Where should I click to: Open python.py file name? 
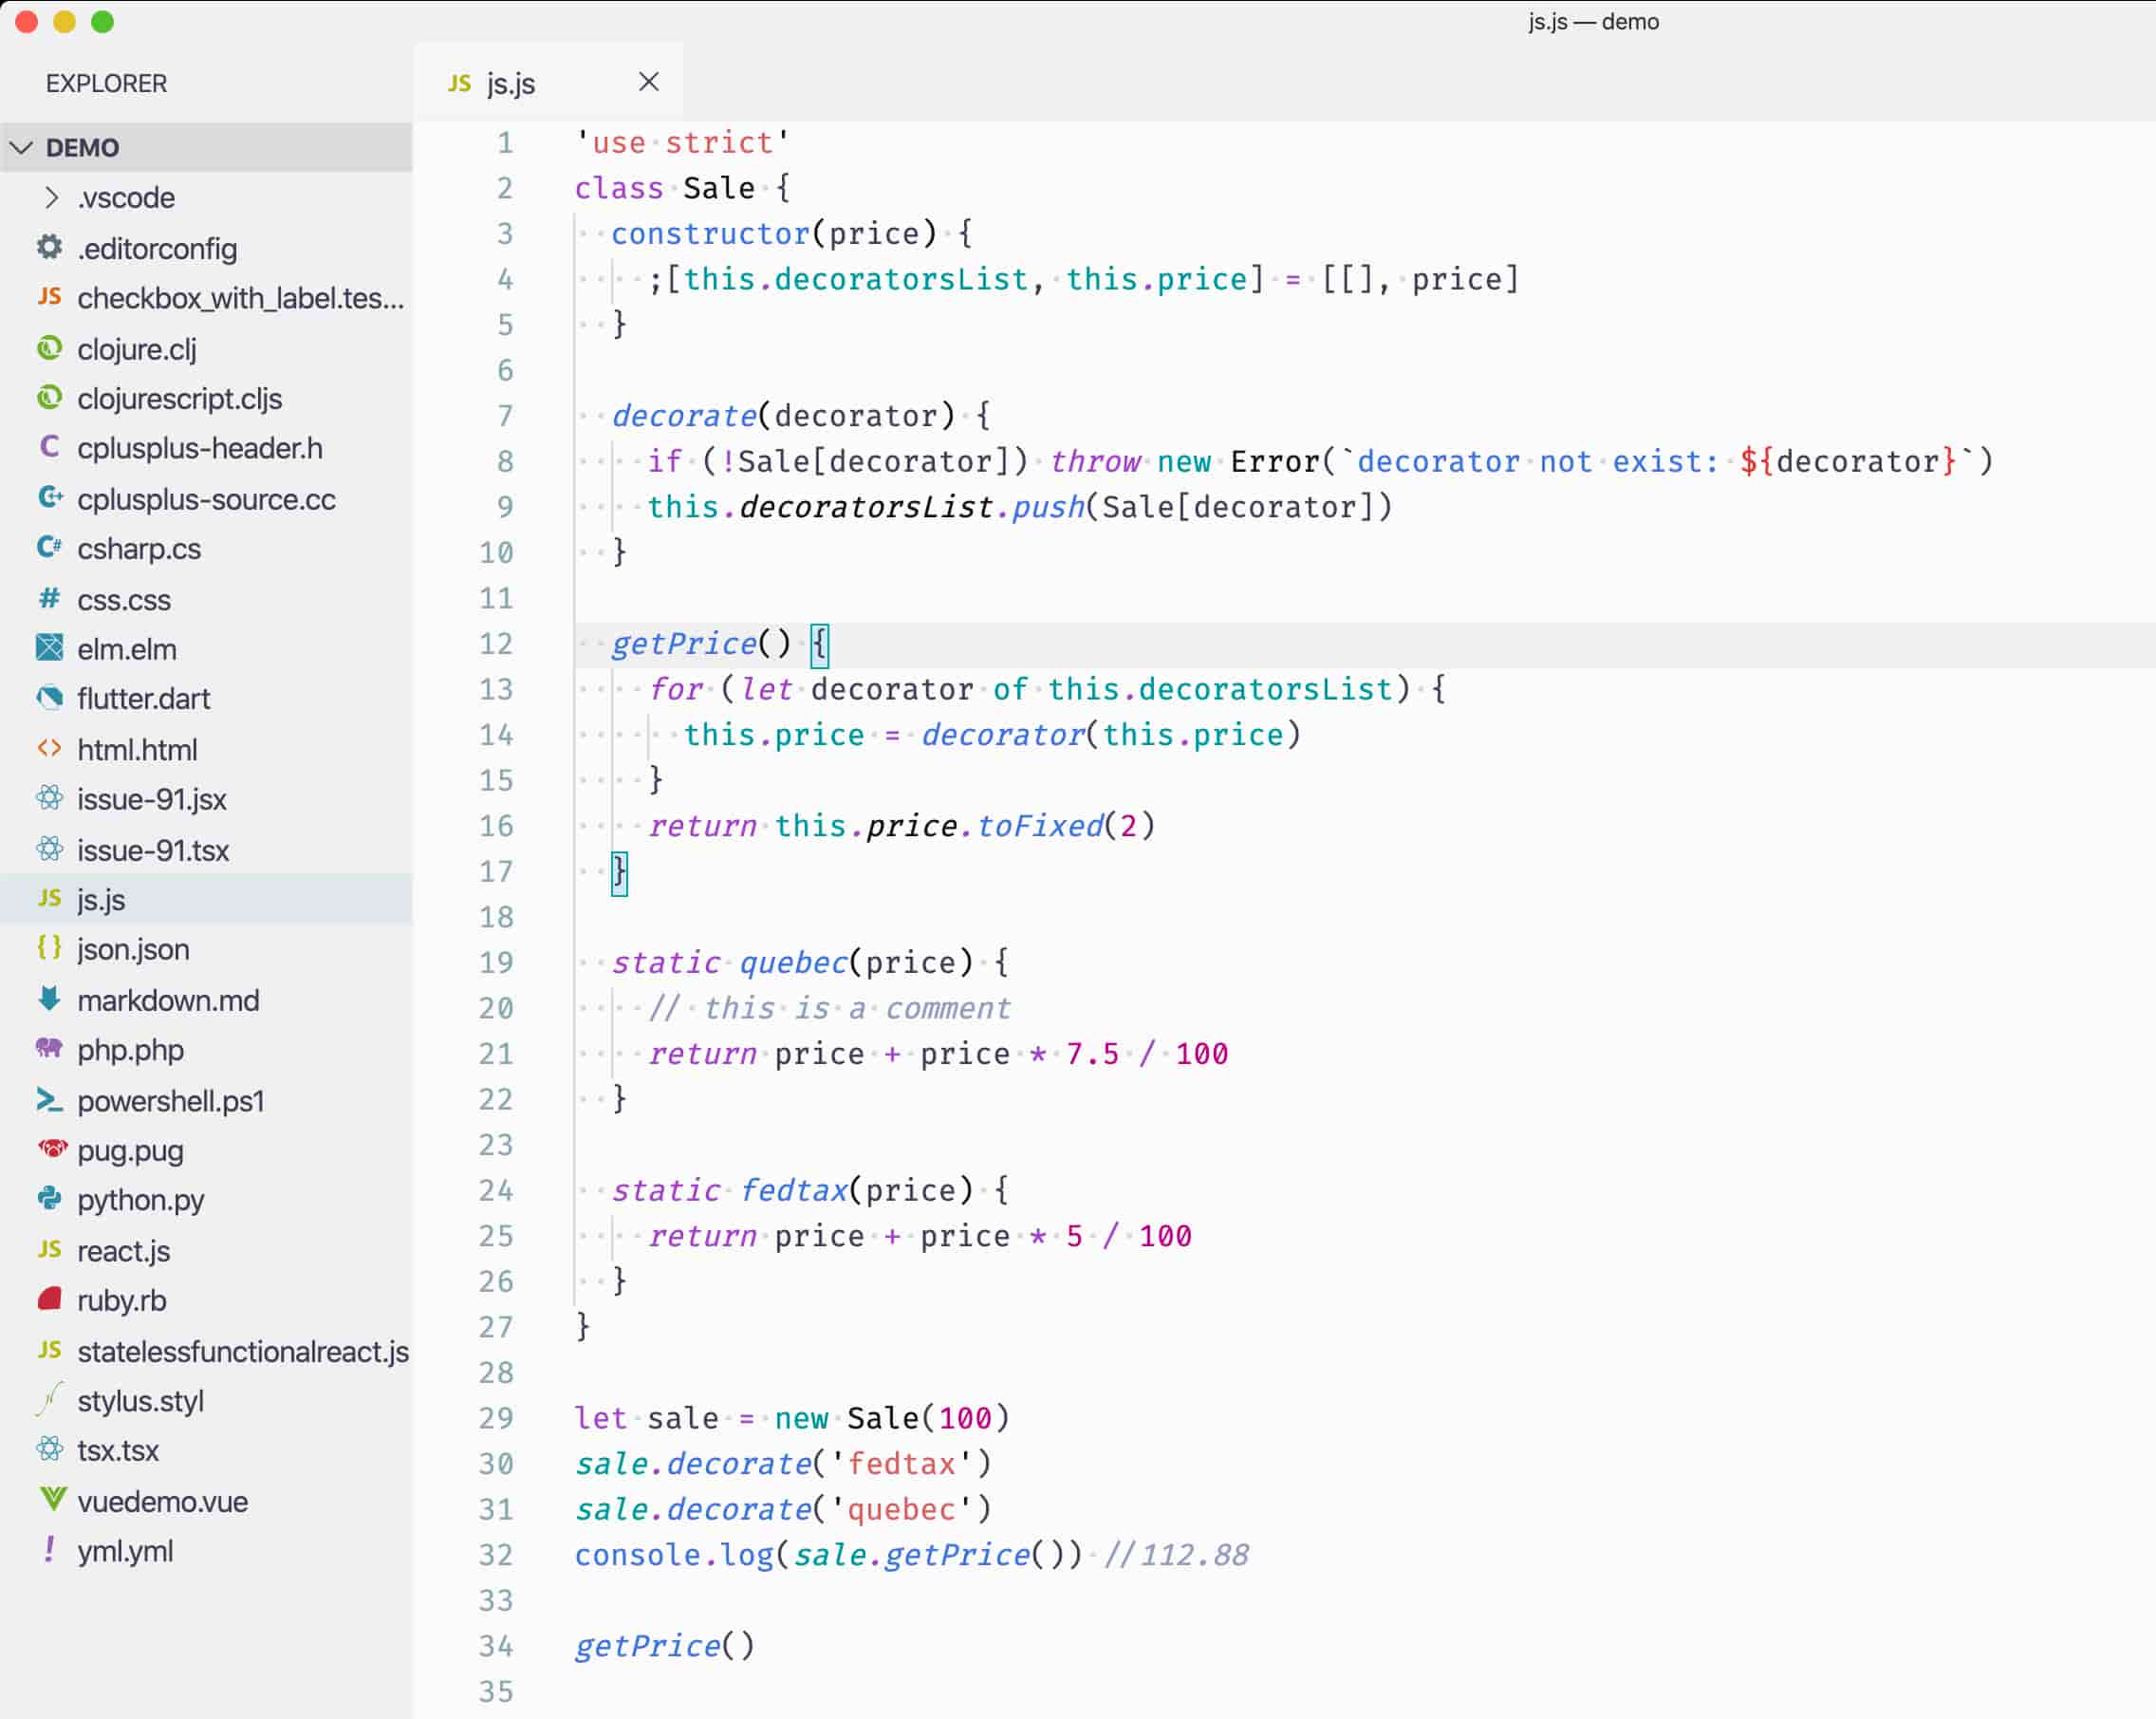(x=141, y=1200)
